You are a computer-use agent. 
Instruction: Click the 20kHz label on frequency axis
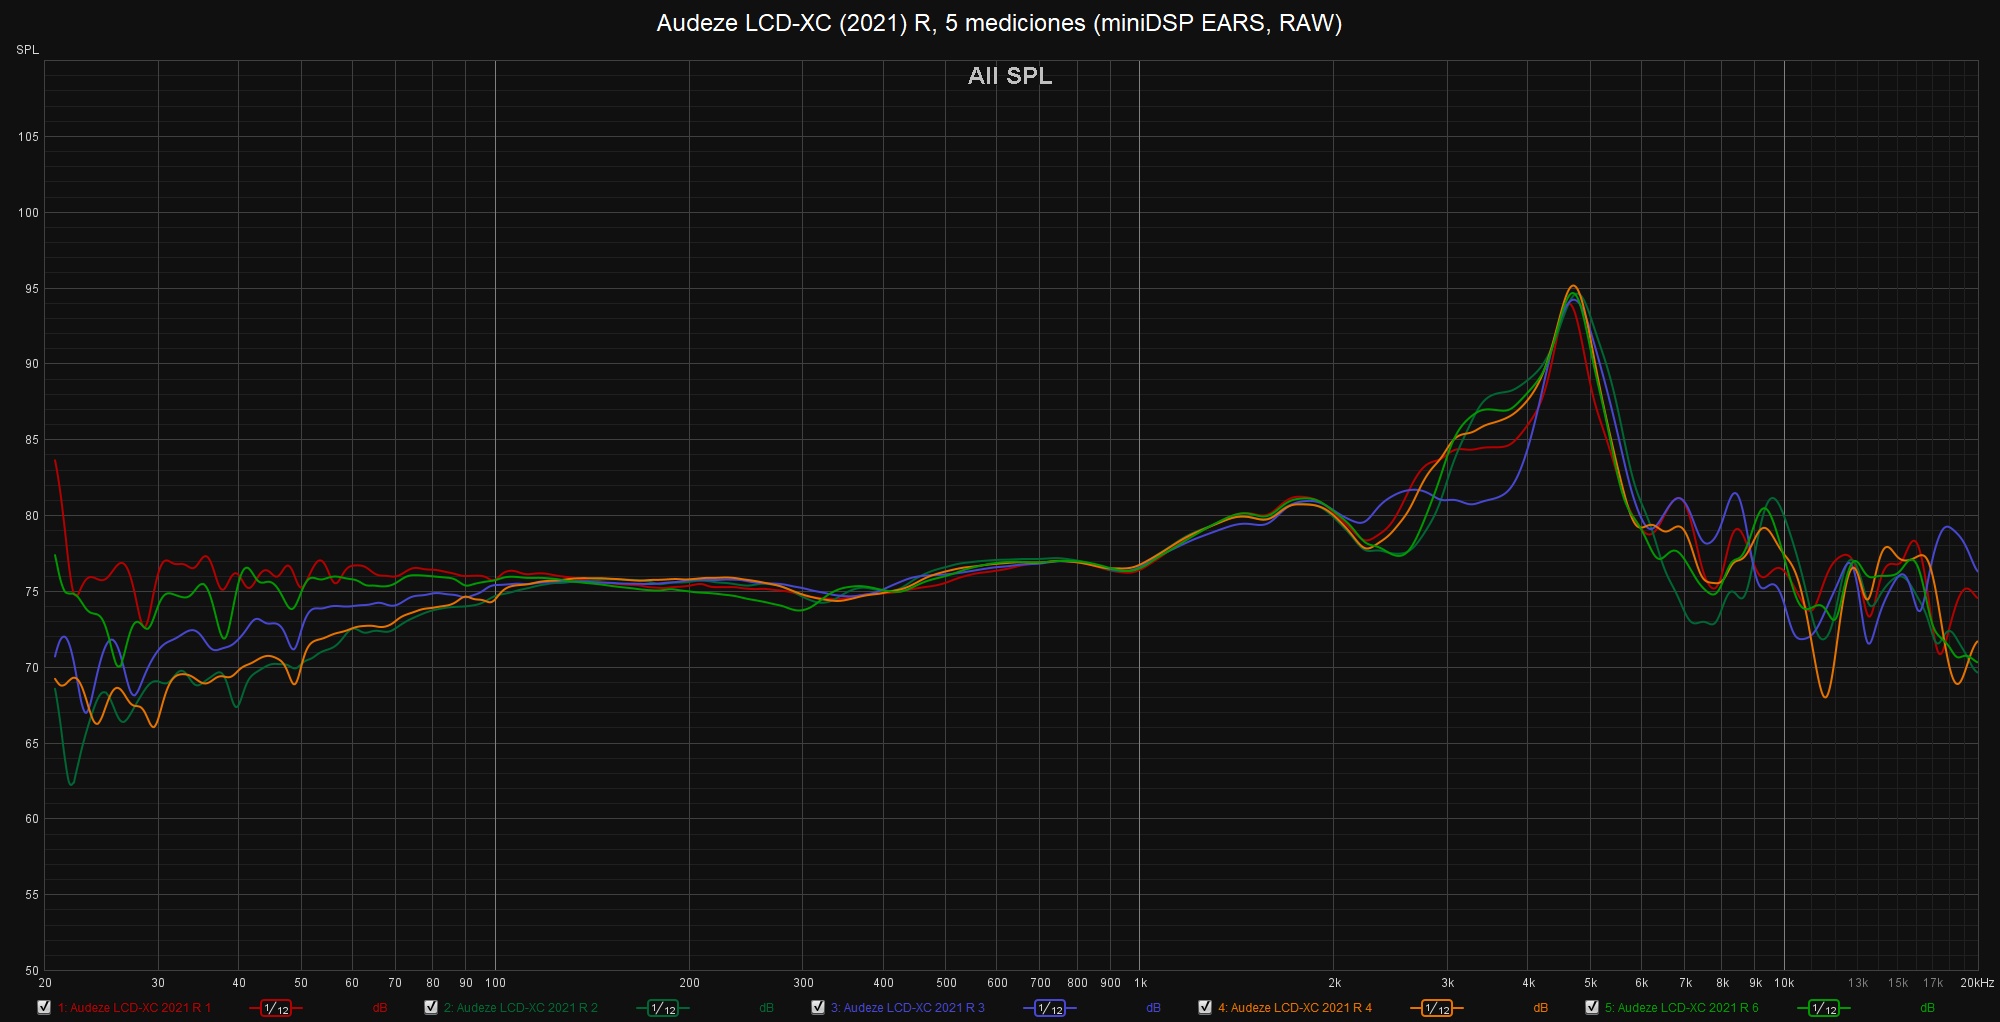coord(1976,983)
